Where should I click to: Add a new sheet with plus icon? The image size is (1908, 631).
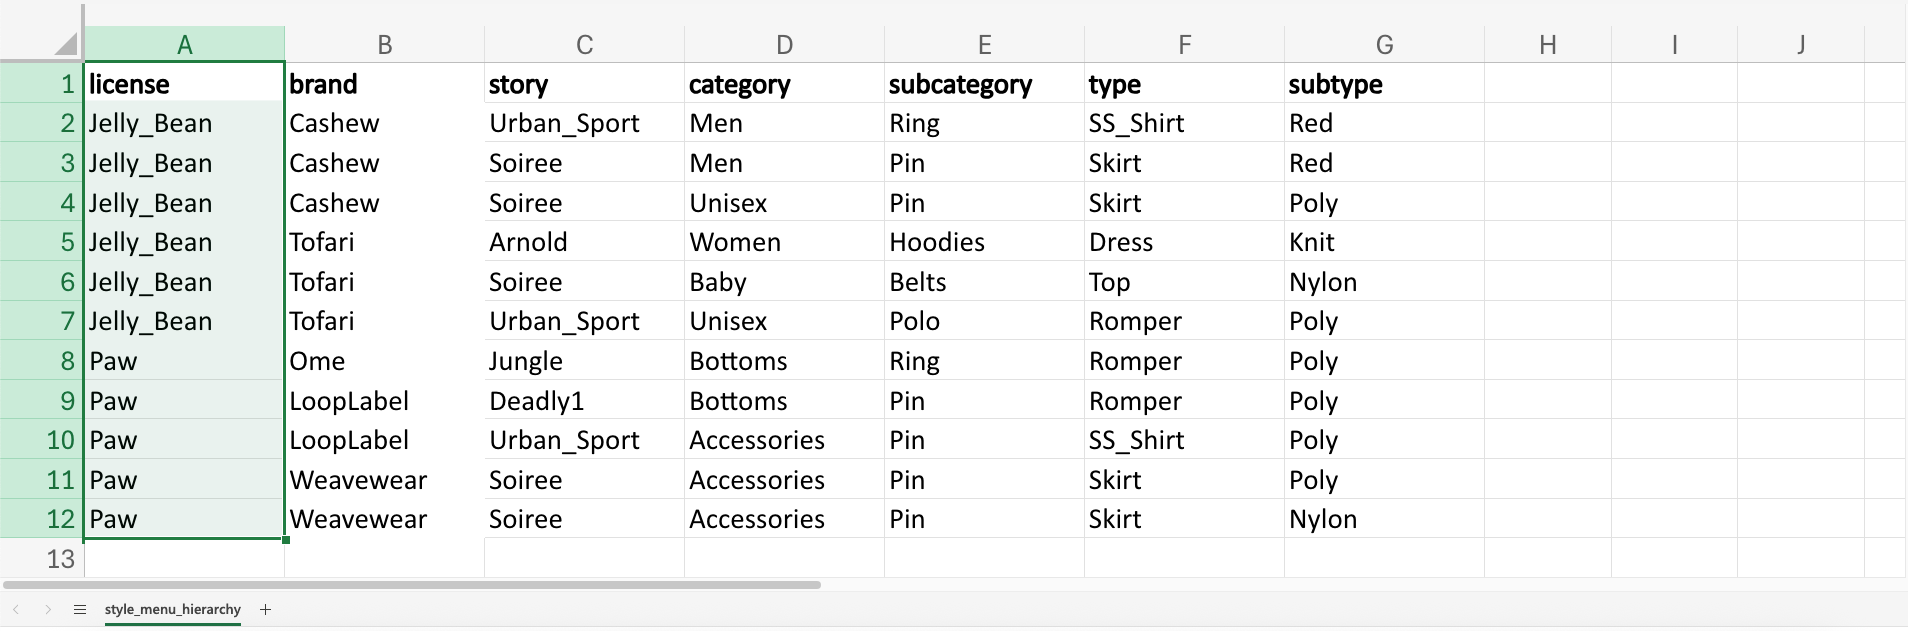tap(265, 609)
